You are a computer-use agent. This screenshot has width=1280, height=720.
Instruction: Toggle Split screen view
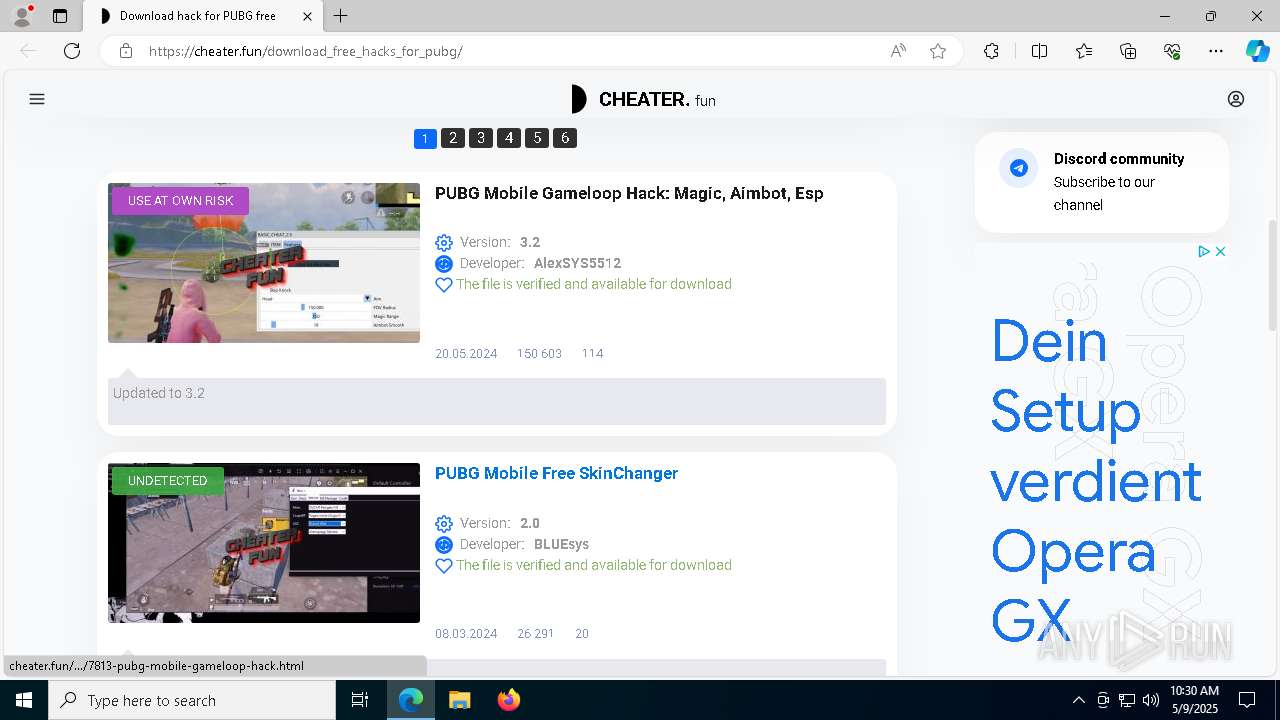1039,51
